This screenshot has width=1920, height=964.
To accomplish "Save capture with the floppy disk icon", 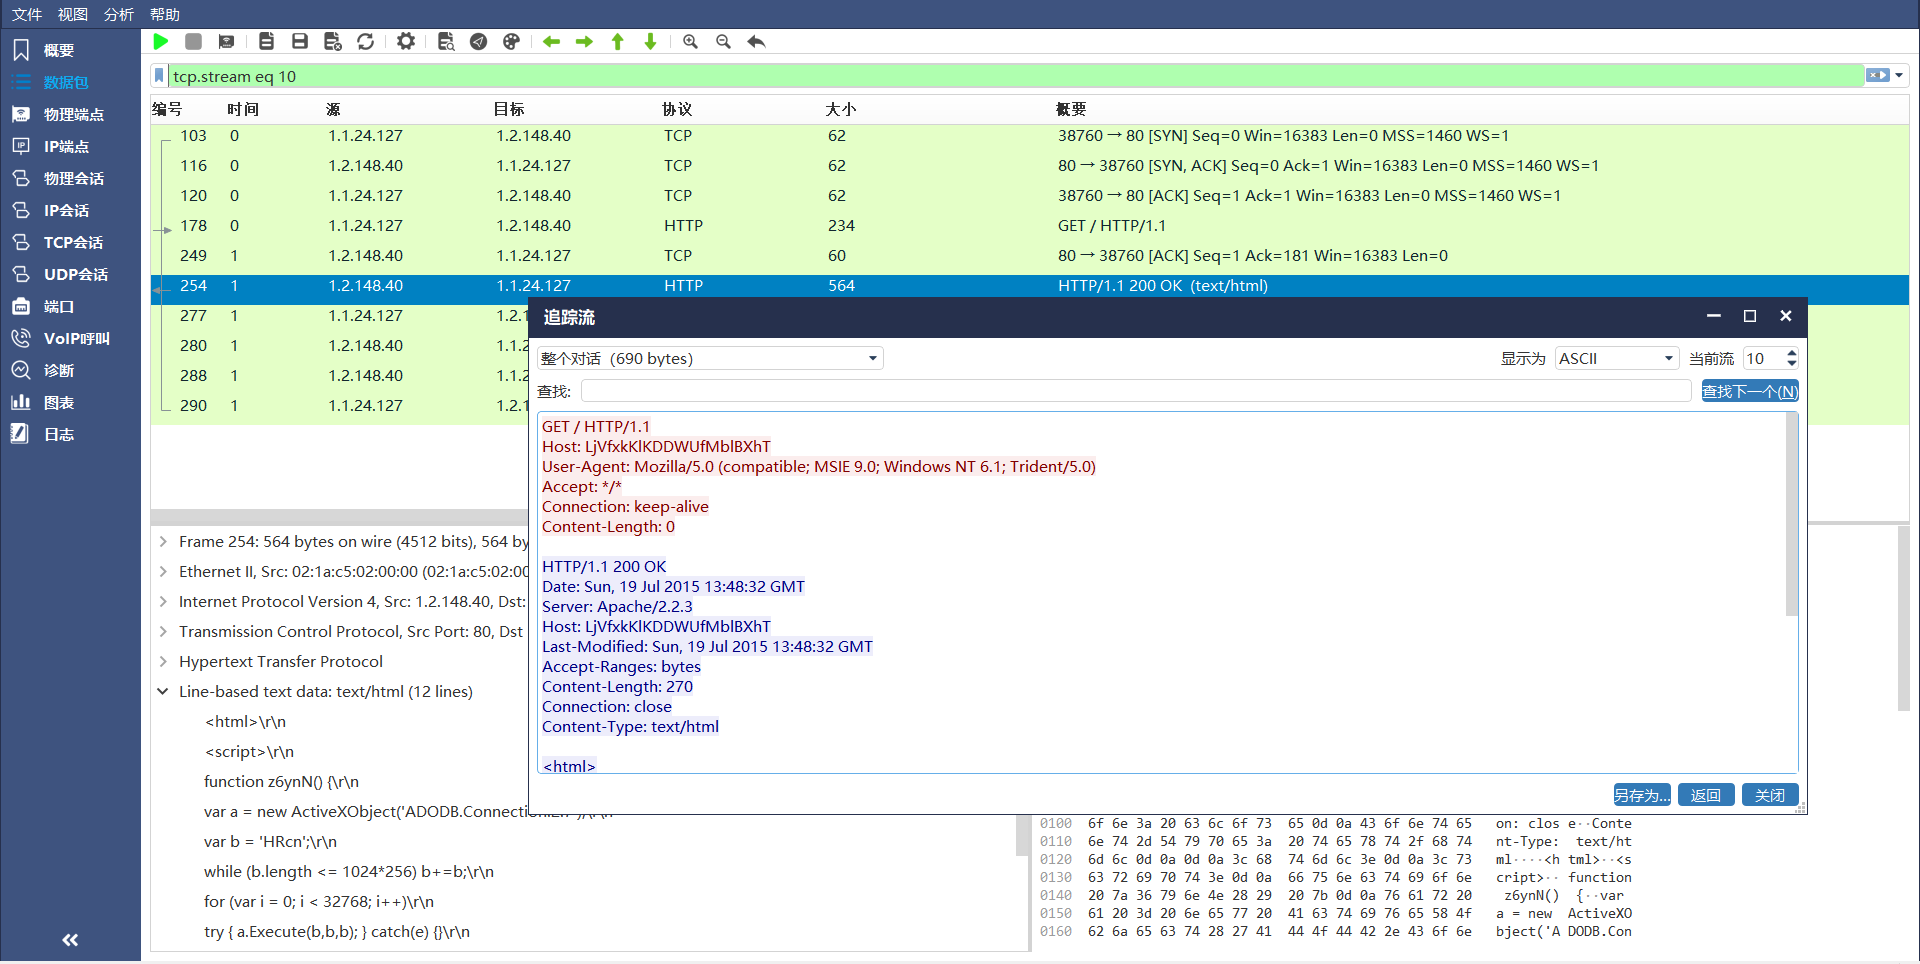I will (x=299, y=41).
